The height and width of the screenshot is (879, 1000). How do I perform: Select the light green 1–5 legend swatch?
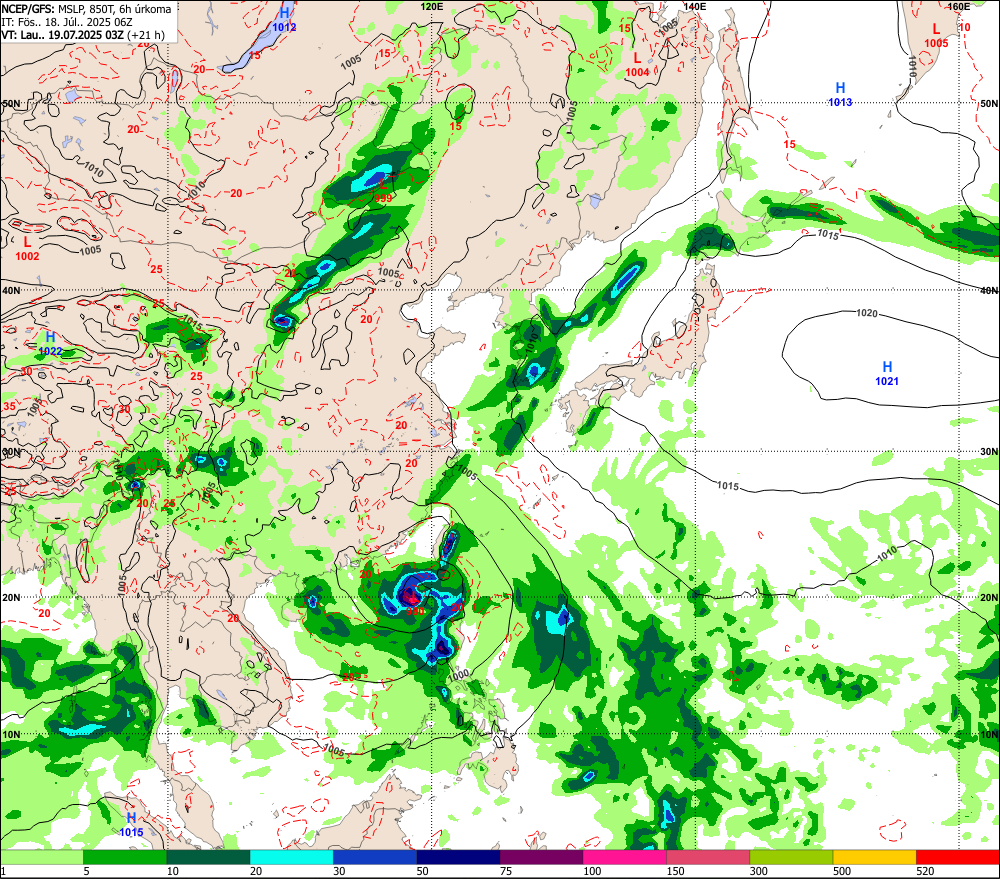42,857
